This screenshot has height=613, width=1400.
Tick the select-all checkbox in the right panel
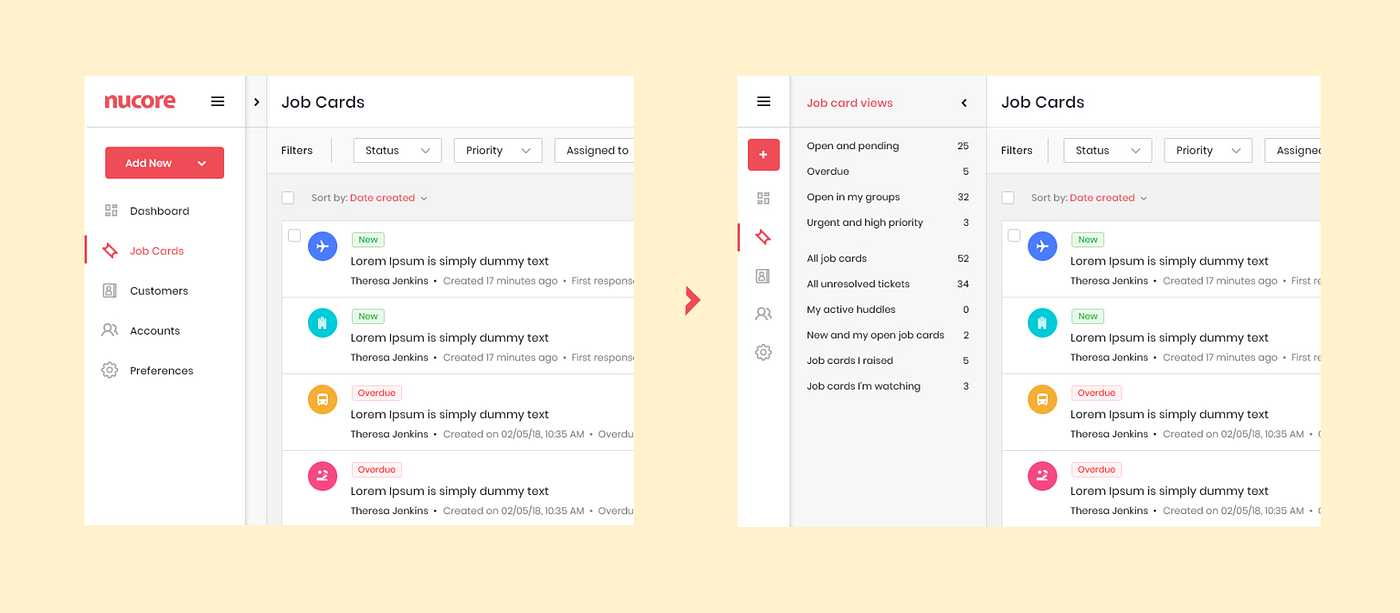[1008, 198]
